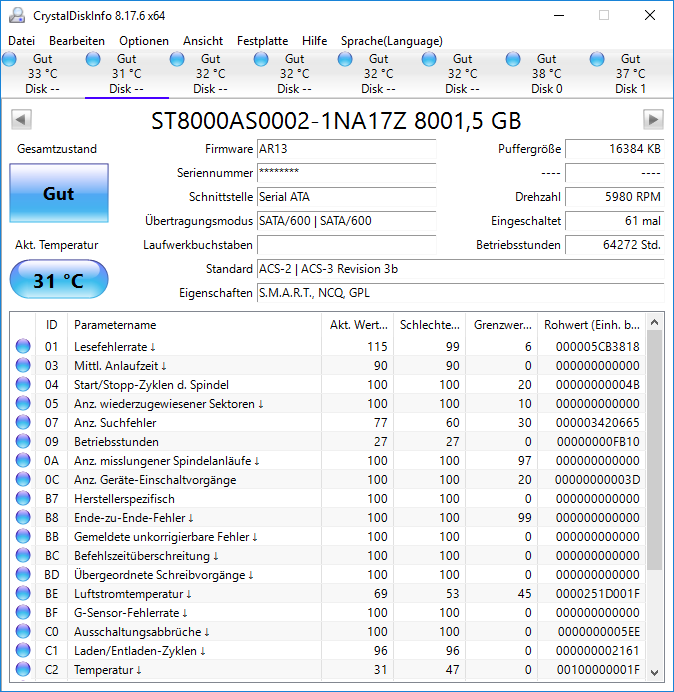Screen dimensions: 674x692
Task: Click status orb for Übergeordnete Schreibvorgänge row
Action: pos(23,574)
